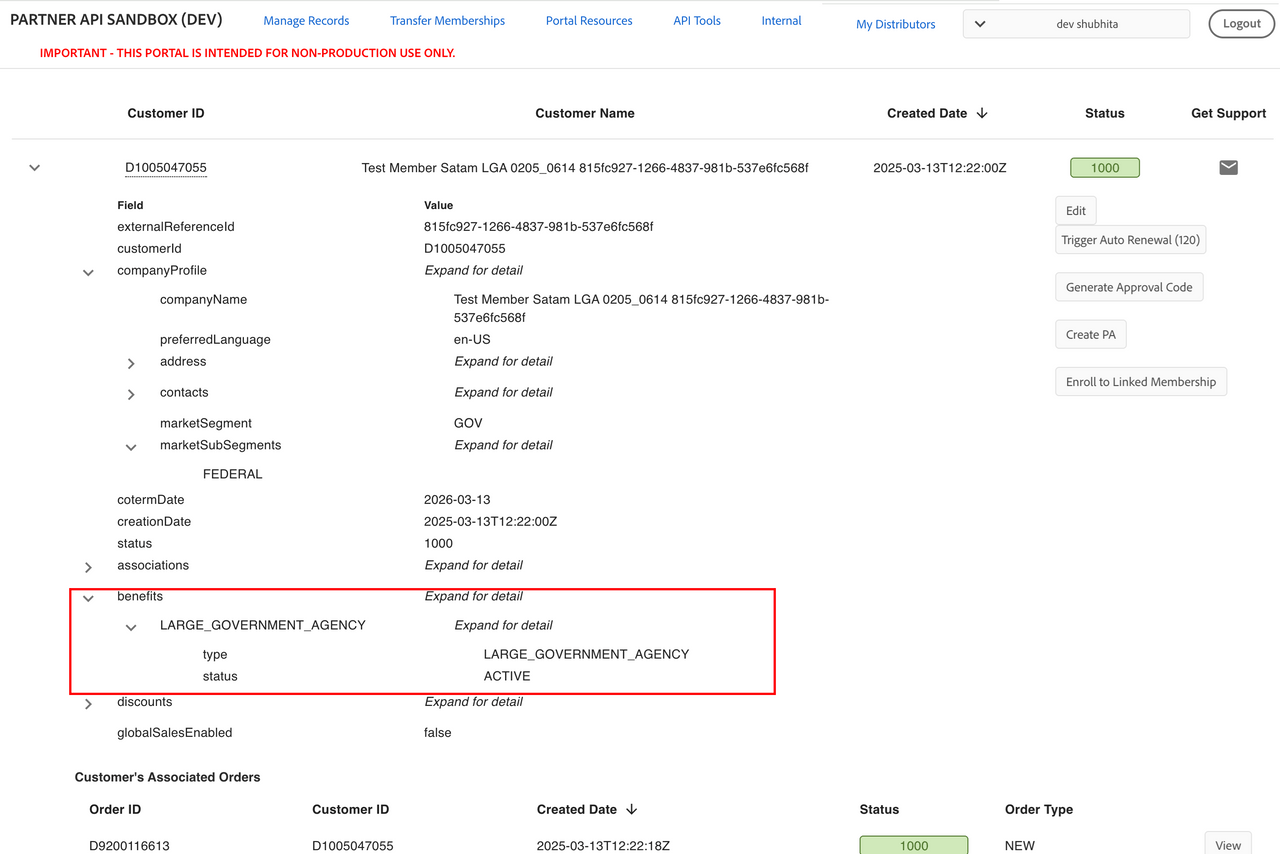Click order ID D9200116613
The height and width of the screenshot is (854, 1280).
(x=131, y=846)
